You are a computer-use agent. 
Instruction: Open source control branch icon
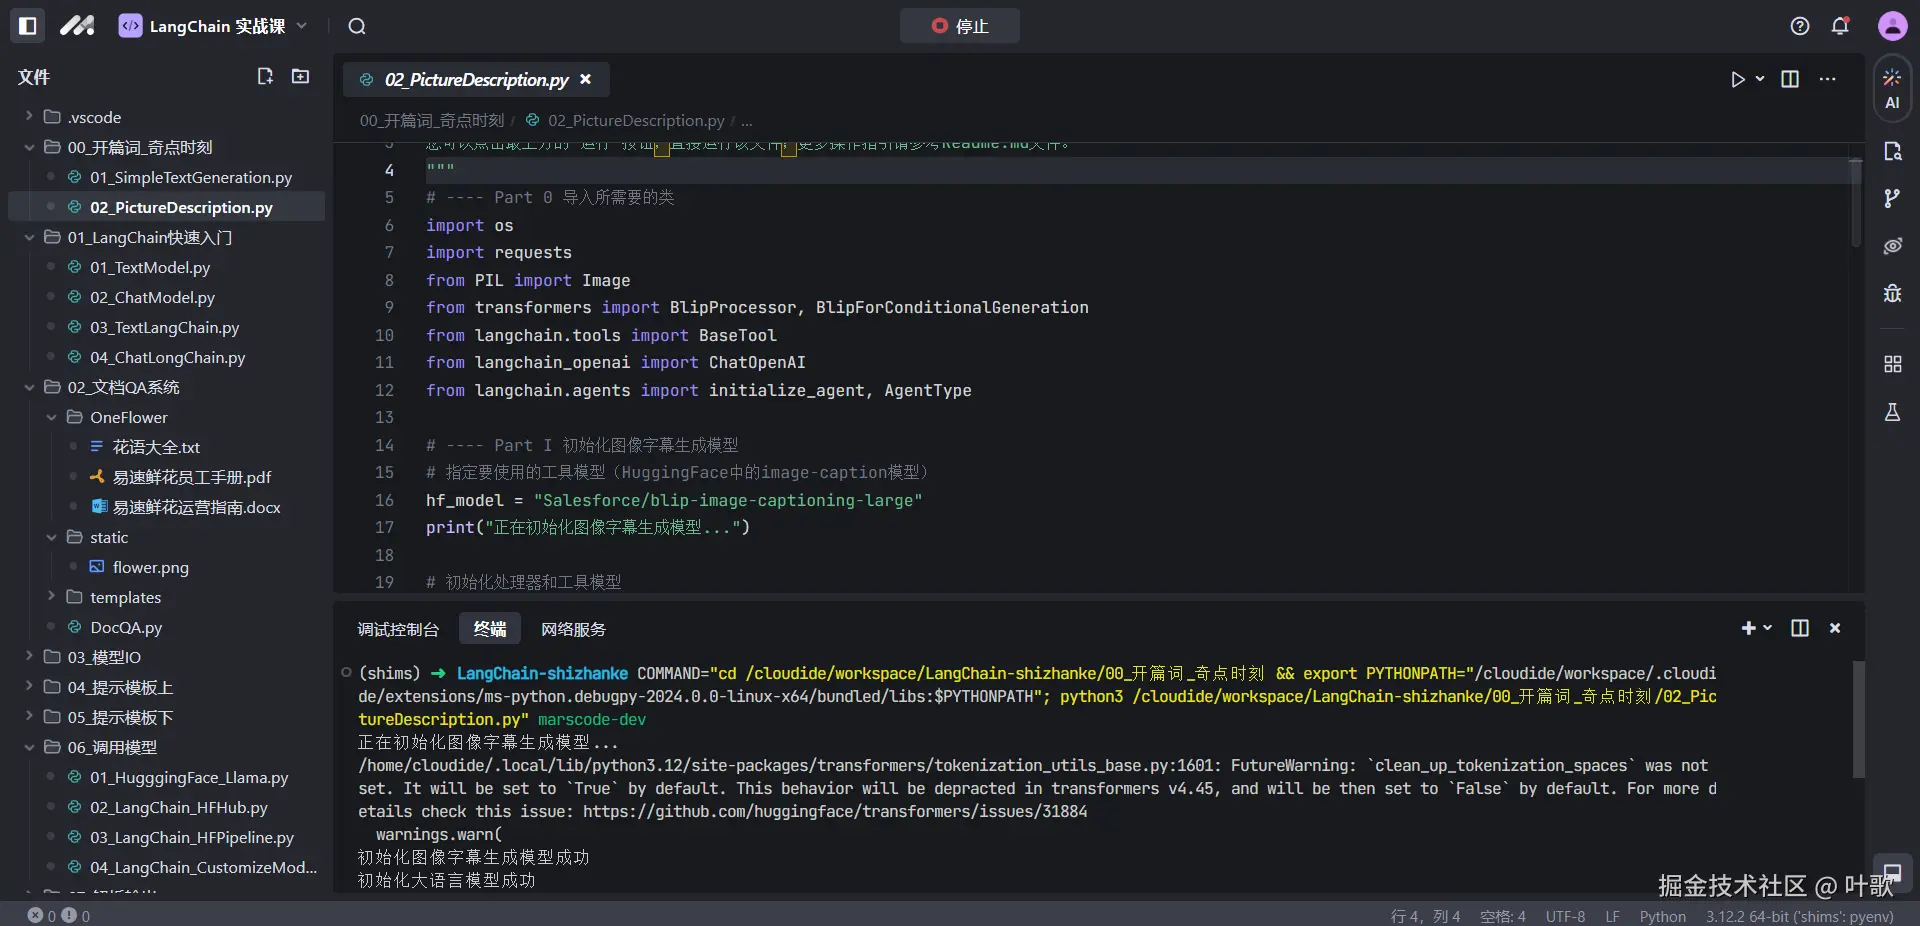click(1892, 198)
